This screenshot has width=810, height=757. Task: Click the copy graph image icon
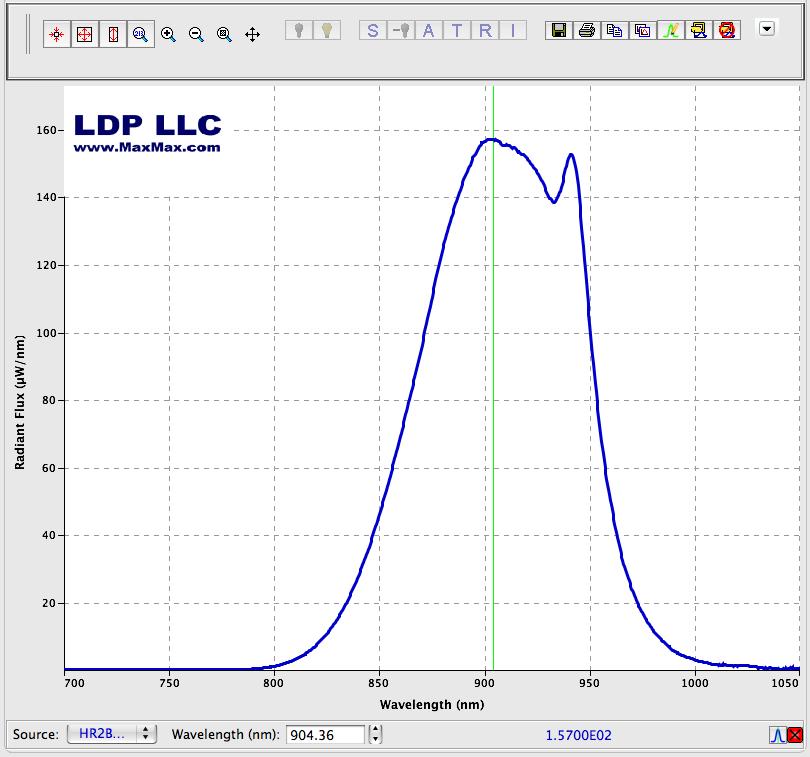pos(643,30)
